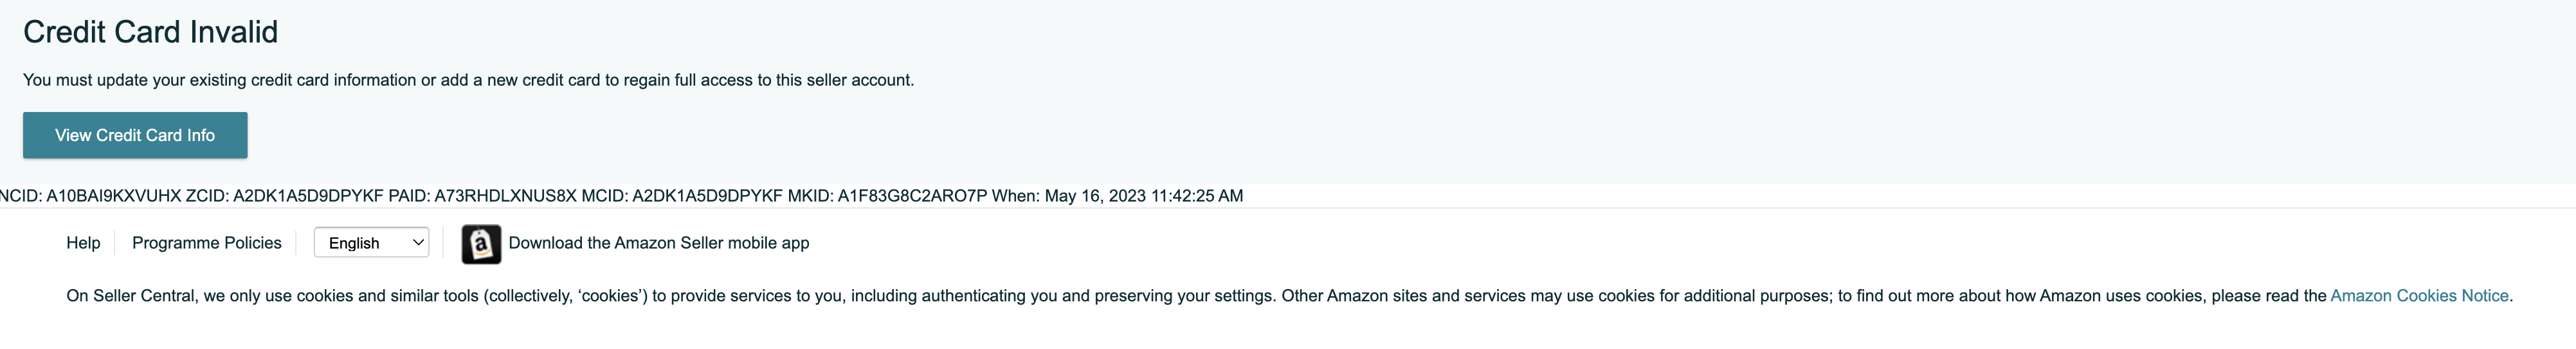Expand the English language dropdown
Screen dimensions: 2576x349
click(x=371, y=243)
